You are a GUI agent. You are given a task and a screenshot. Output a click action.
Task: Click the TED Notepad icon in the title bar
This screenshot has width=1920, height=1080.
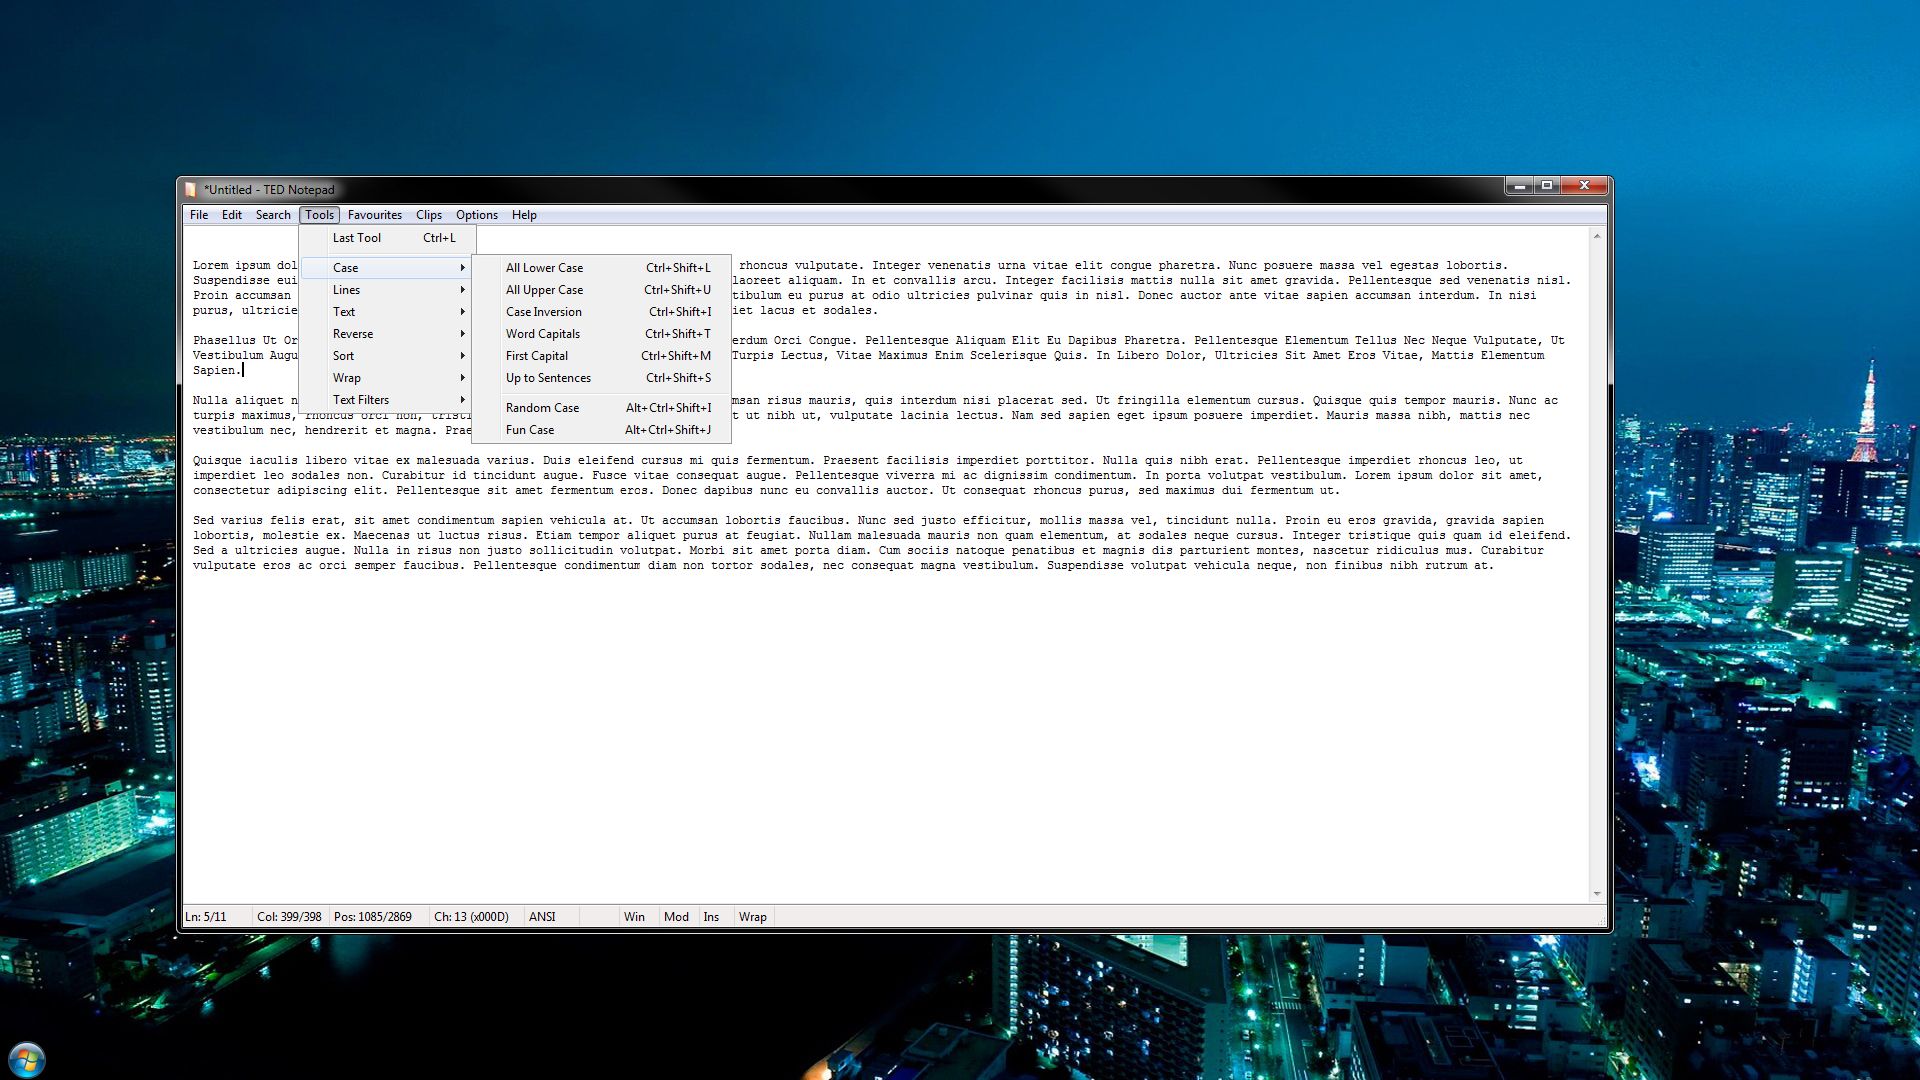tap(193, 189)
